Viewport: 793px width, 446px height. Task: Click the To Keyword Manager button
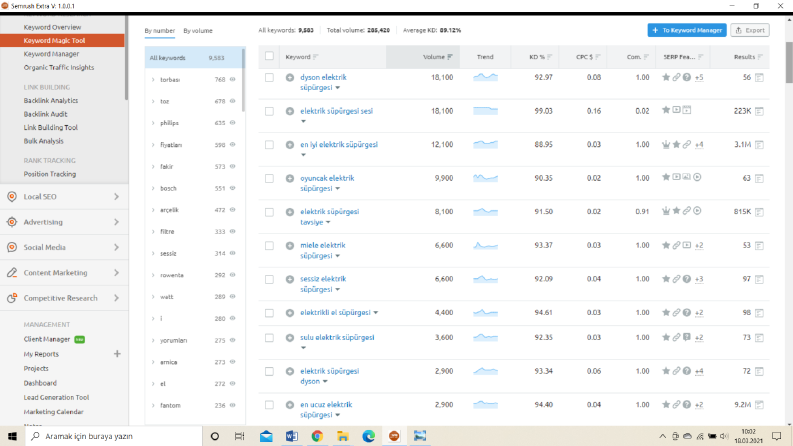687,30
